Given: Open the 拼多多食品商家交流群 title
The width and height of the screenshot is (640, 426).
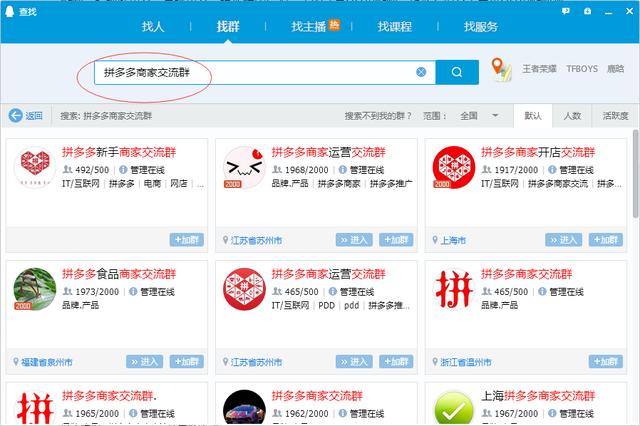Looking at the screenshot, I should point(119,274).
